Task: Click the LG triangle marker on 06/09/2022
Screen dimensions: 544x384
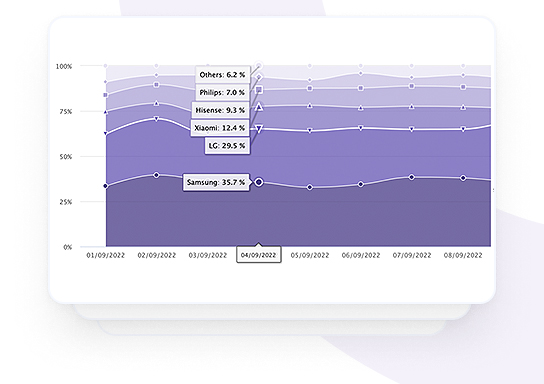Action: (360, 128)
